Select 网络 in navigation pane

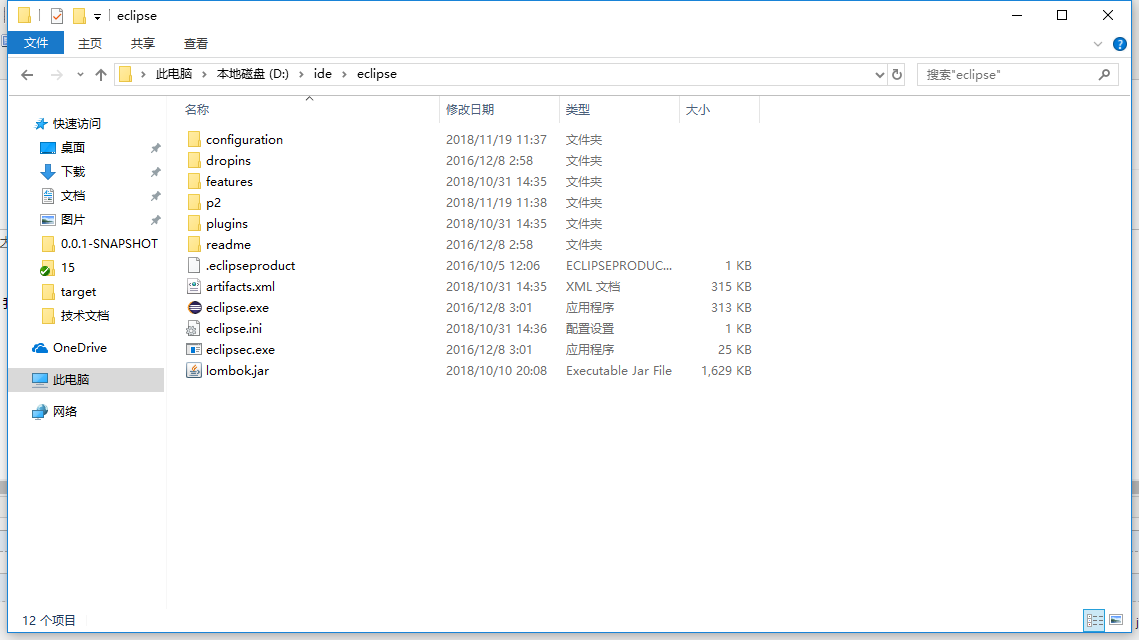[65, 411]
